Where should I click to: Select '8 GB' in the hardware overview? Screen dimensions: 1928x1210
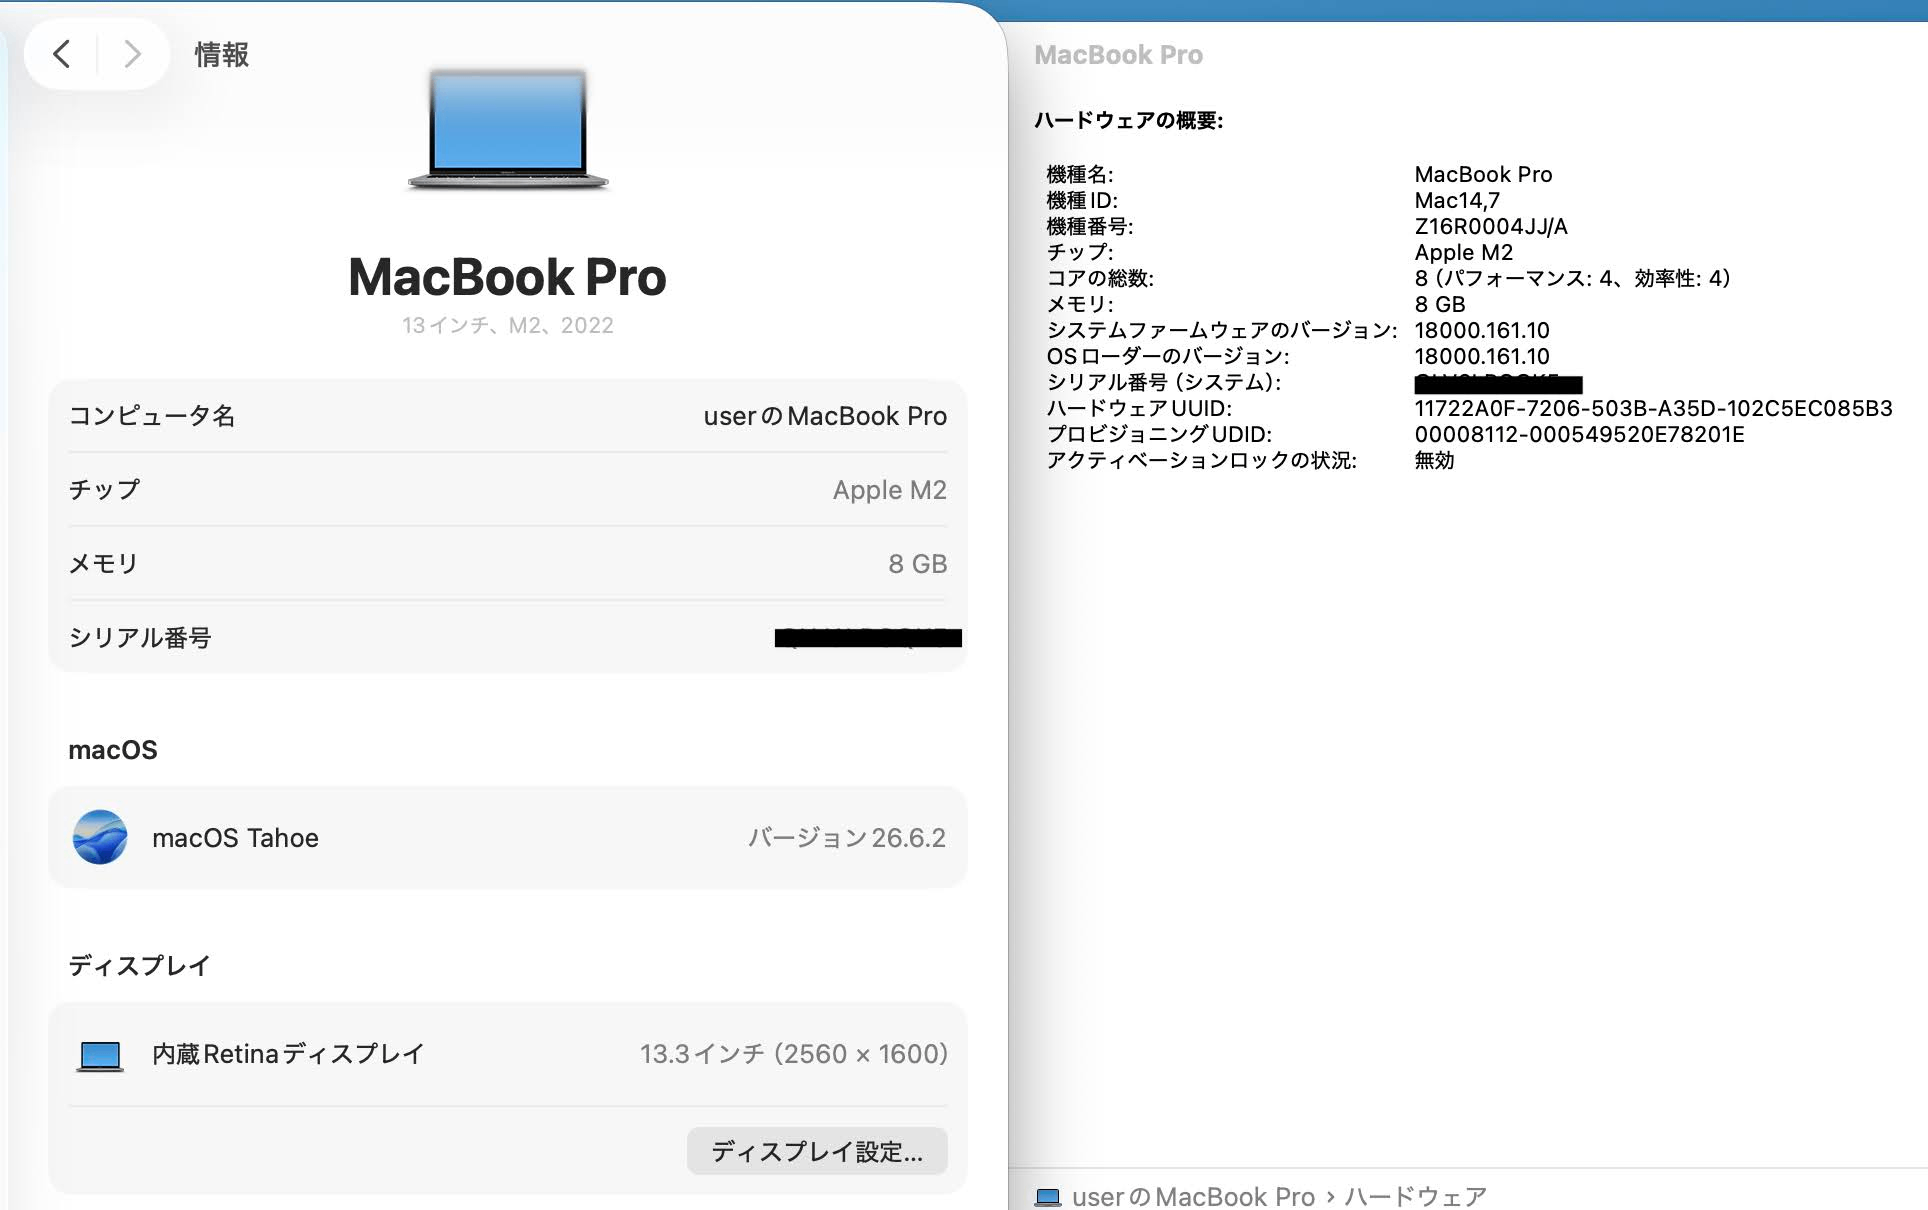[x=1439, y=305]
